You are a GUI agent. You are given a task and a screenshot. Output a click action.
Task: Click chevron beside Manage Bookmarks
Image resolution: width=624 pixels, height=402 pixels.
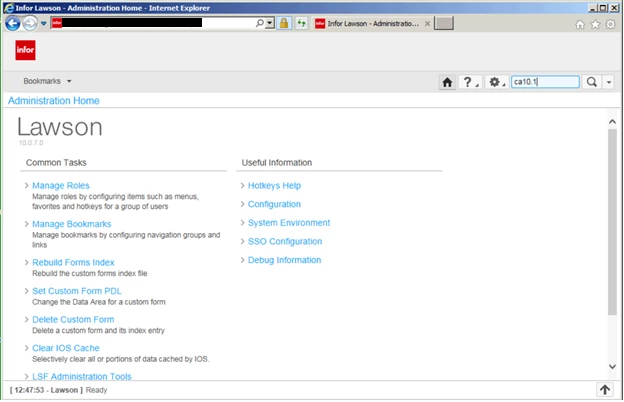[26, 224]
